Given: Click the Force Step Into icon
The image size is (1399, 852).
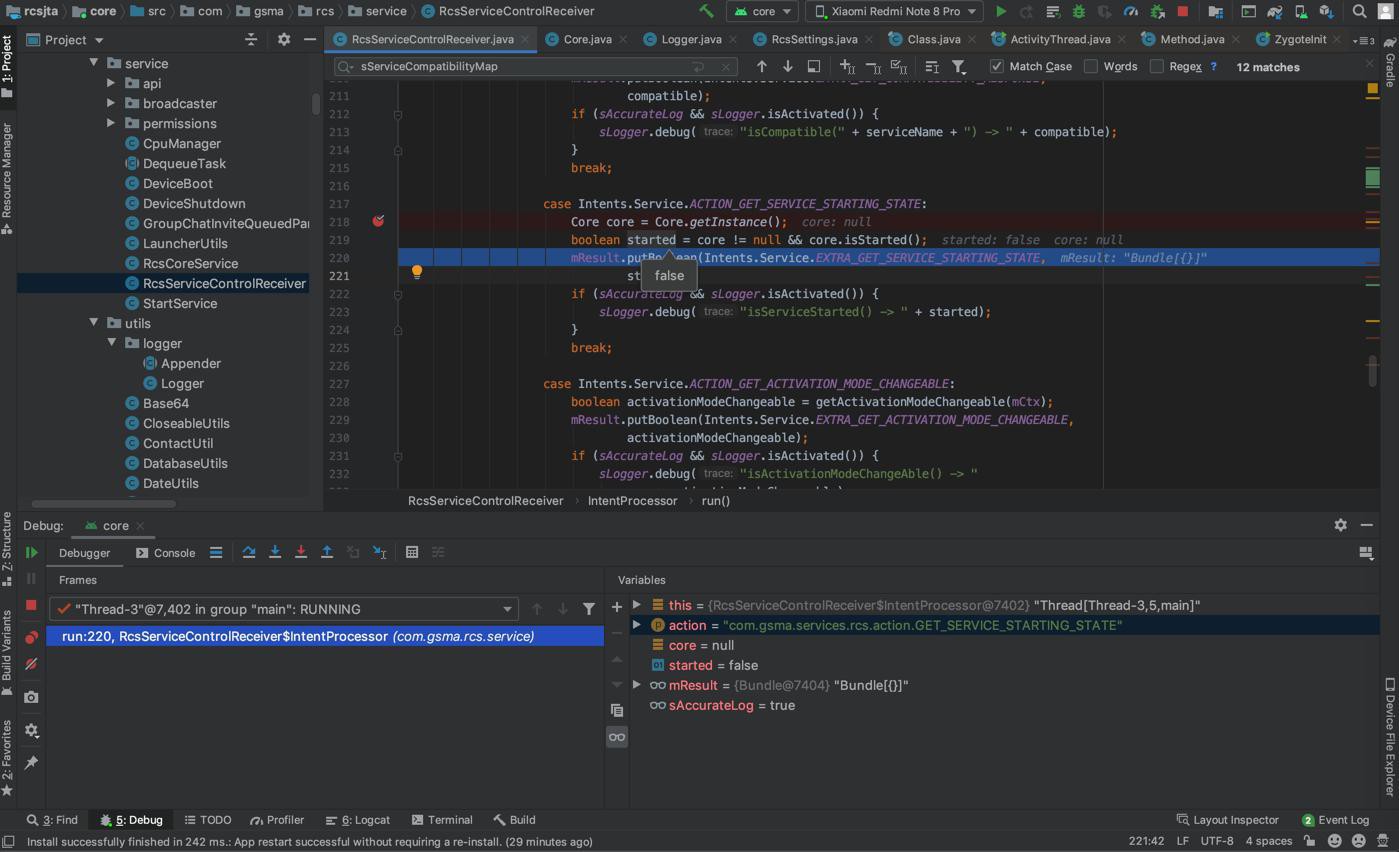Looking at the screenshot, I should 301,552.
